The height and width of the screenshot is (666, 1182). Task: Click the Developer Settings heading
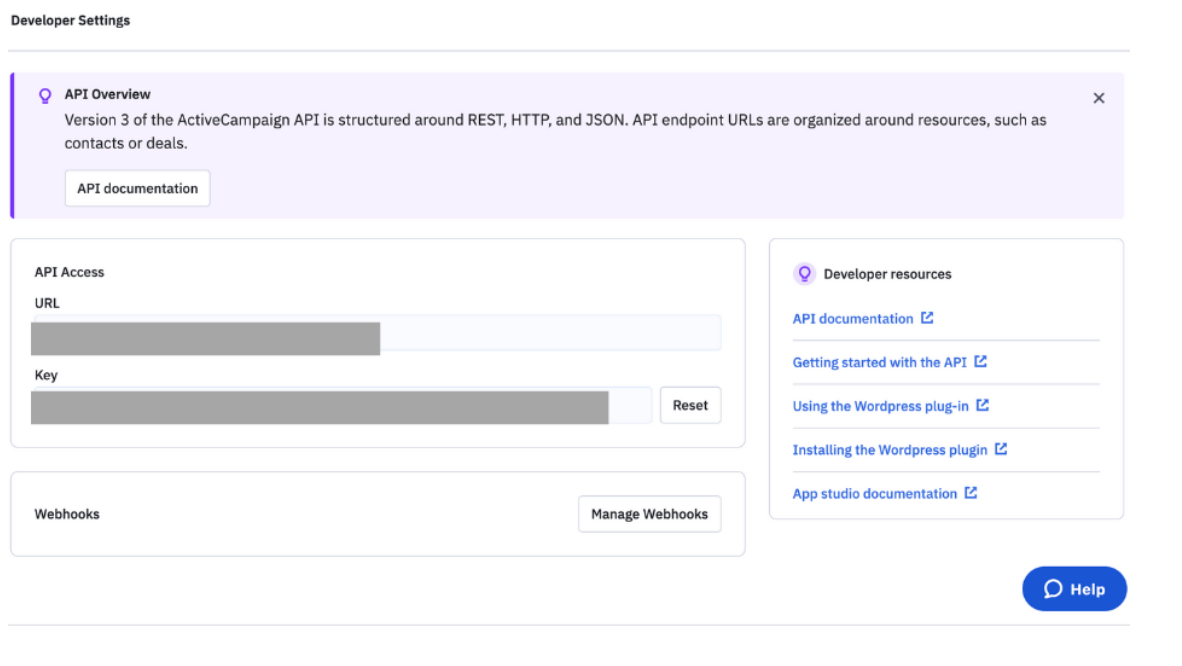click(70, 20)
